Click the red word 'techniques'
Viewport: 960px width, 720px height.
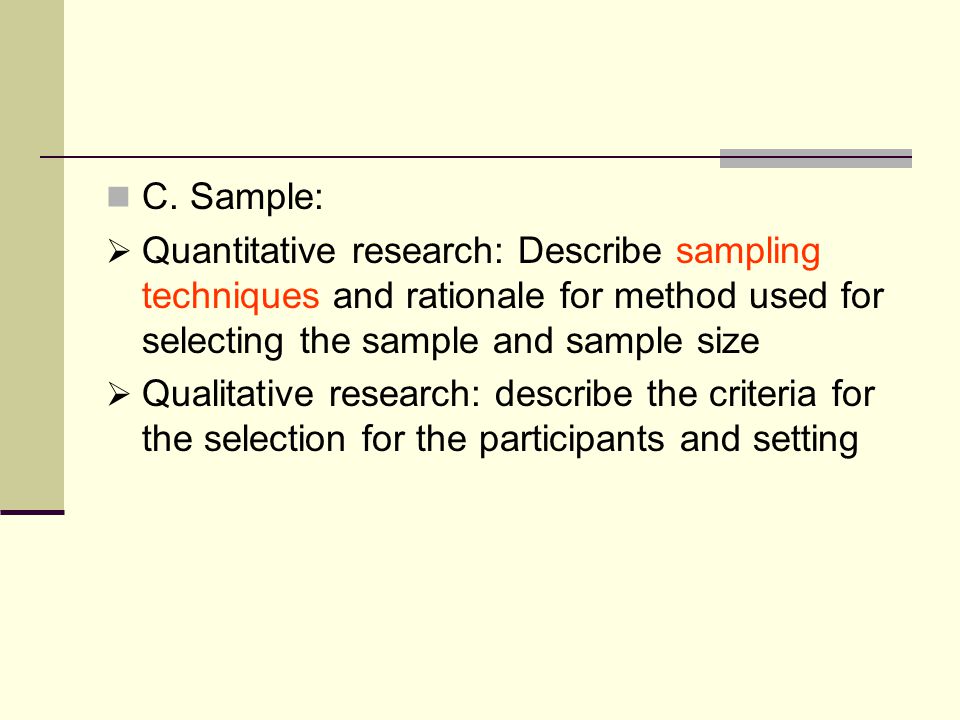tap(230, 297)
